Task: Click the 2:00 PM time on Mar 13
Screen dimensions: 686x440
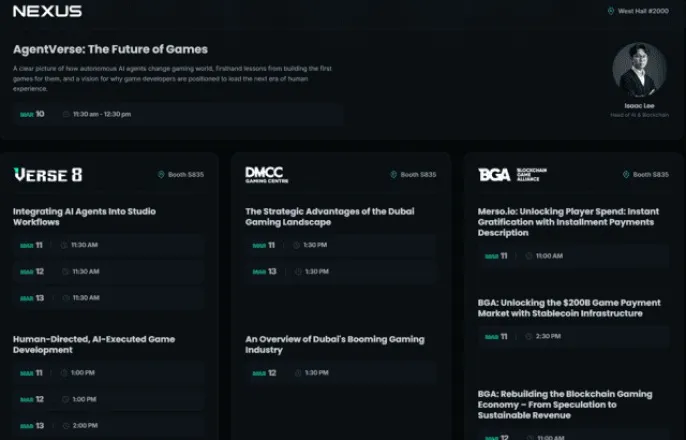Action: [x=85, y=426]
